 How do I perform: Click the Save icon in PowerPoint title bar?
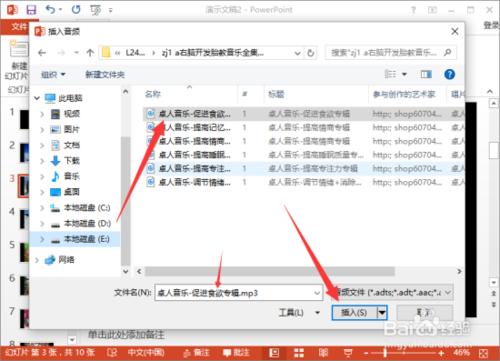pos(31,10)
